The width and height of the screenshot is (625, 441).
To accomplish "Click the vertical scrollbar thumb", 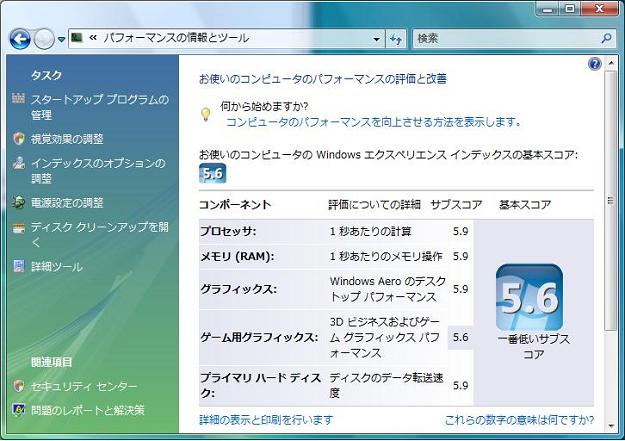I will (610, 201).
